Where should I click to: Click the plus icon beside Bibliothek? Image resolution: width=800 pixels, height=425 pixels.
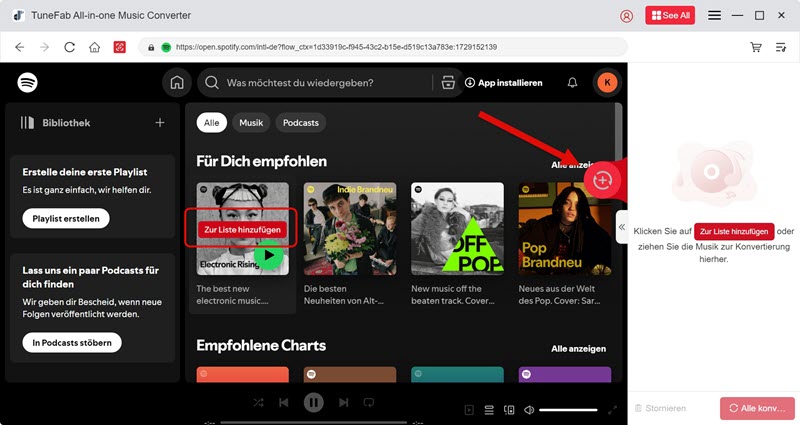click(x=159, y=123)
